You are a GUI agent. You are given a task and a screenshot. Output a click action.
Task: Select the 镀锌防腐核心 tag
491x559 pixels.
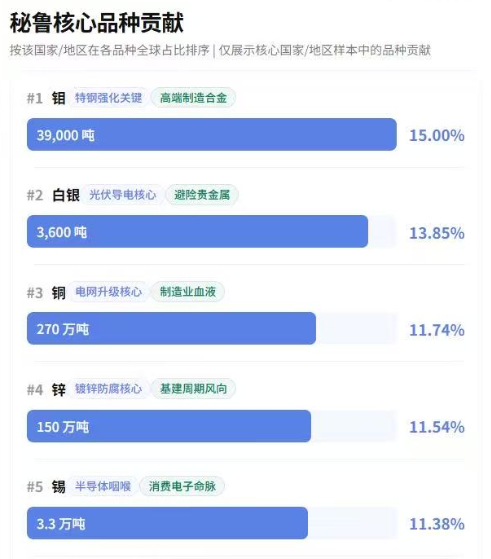pyautogui.click(x=108, y=389)
